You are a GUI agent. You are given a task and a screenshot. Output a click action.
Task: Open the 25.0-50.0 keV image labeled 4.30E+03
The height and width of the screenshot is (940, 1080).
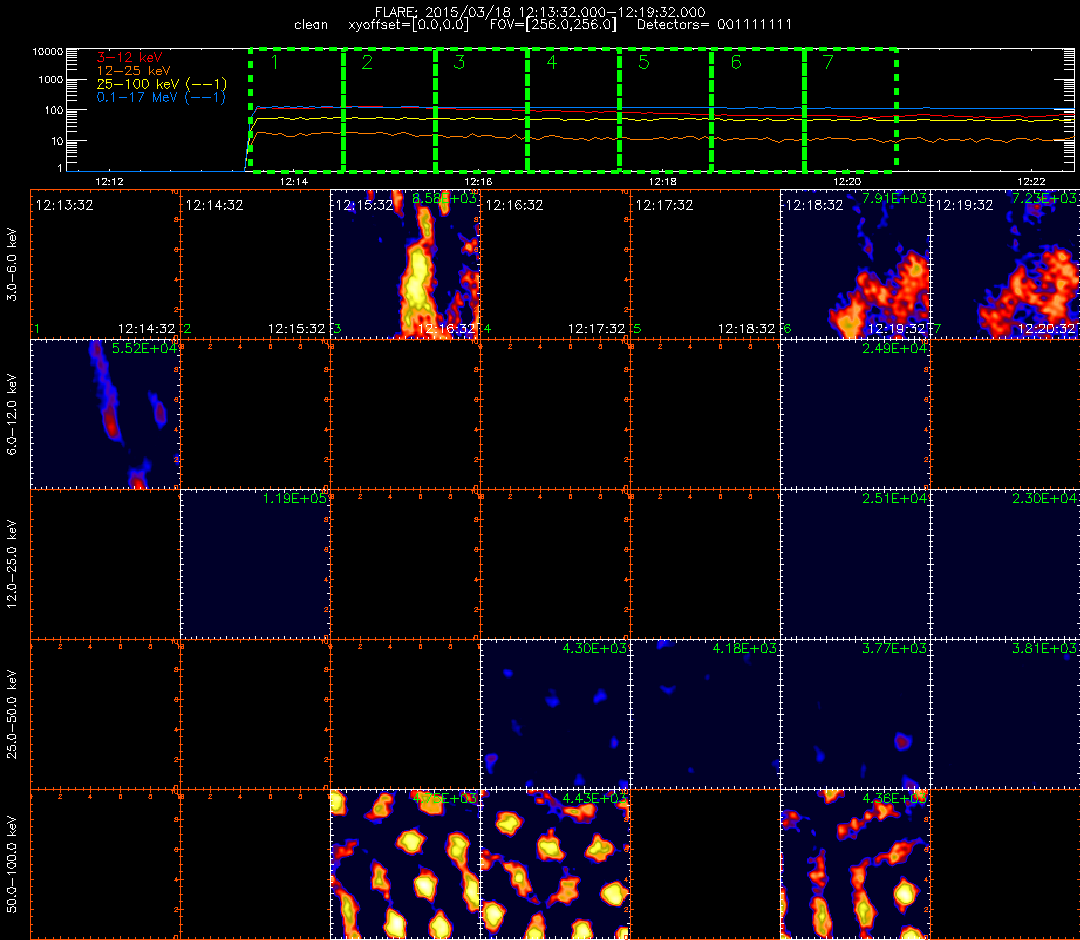[x=555, y=714]
